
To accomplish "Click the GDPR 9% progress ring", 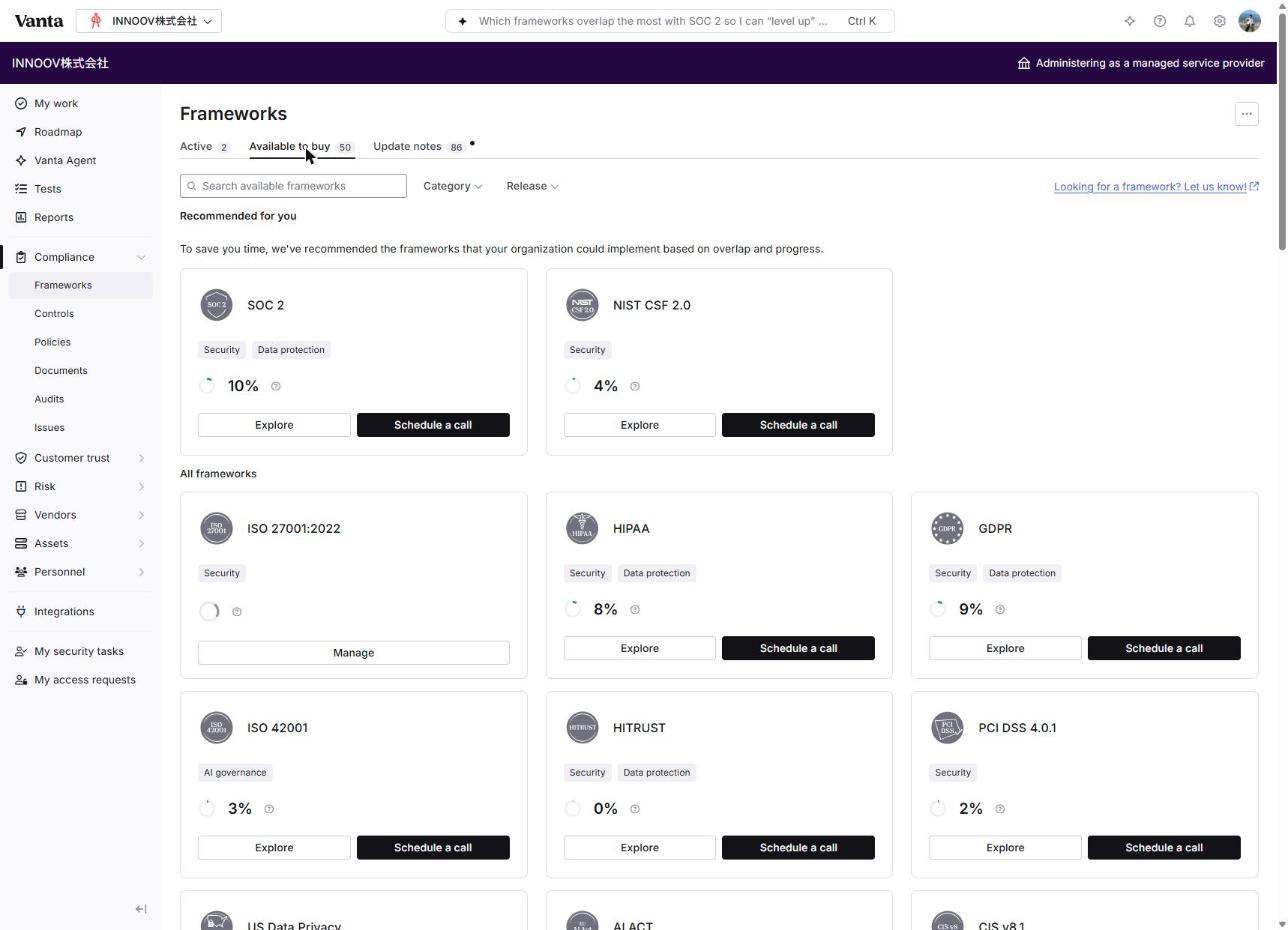I will (938, 609).
